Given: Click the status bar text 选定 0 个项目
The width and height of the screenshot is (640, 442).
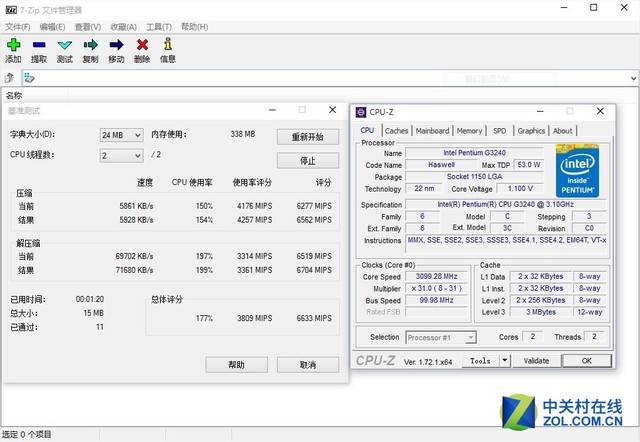Looking at the screenshot, I should click(27, 434).
